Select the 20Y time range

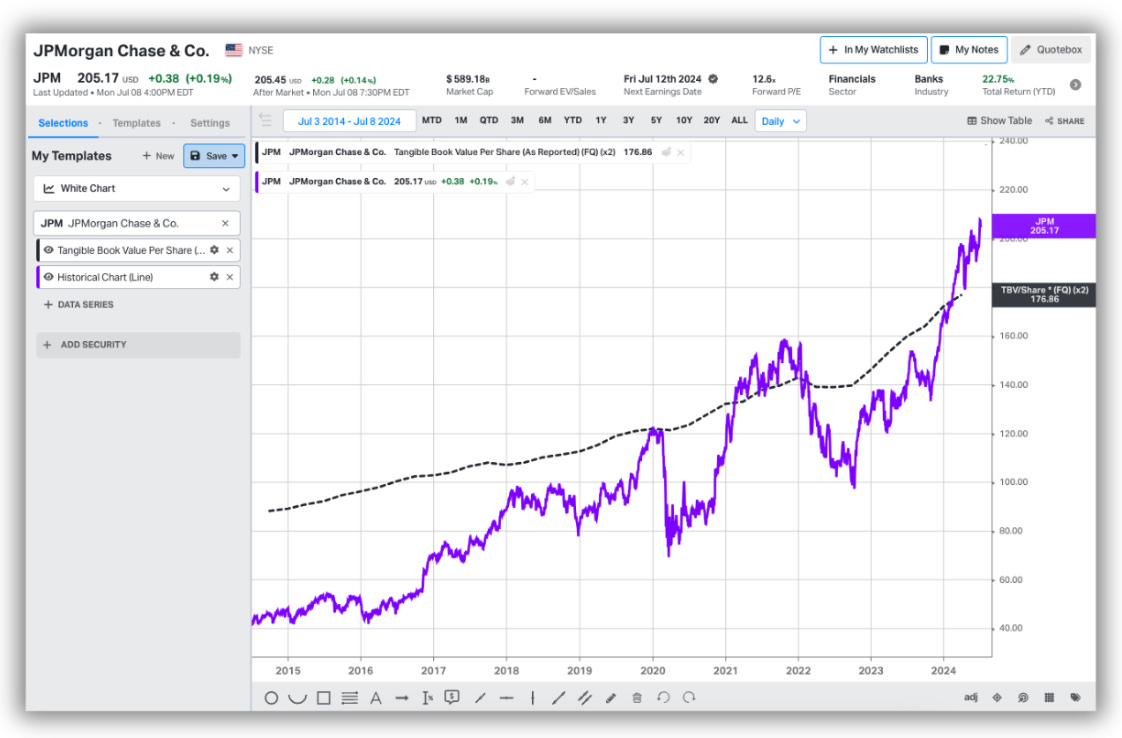click(711, 120)
